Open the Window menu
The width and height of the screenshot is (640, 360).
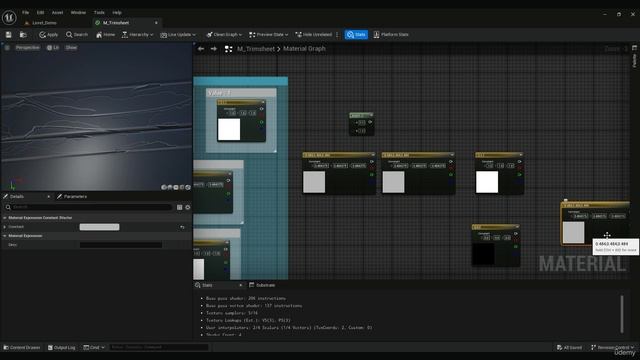[x=78, y=13]
